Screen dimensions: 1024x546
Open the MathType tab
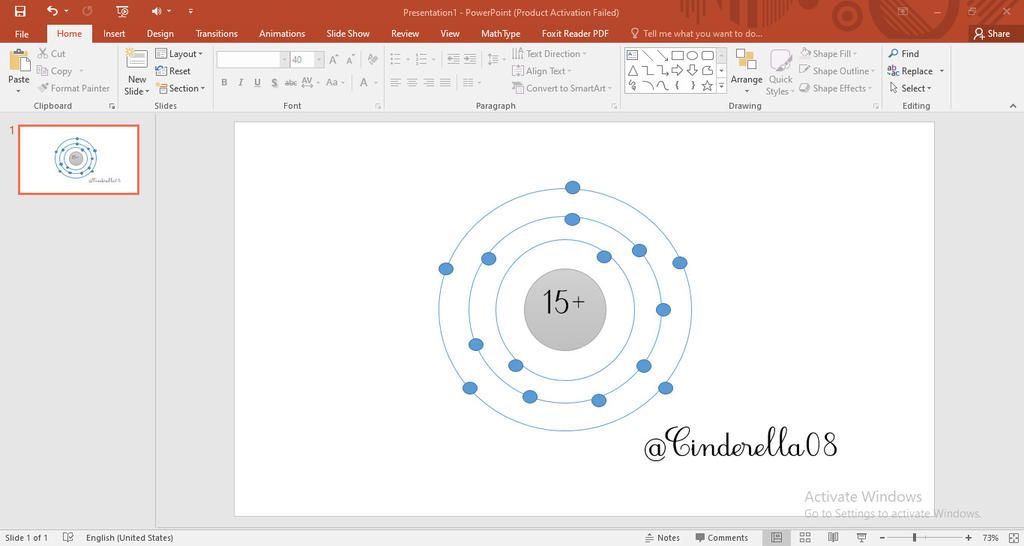[x=501, y=34]
